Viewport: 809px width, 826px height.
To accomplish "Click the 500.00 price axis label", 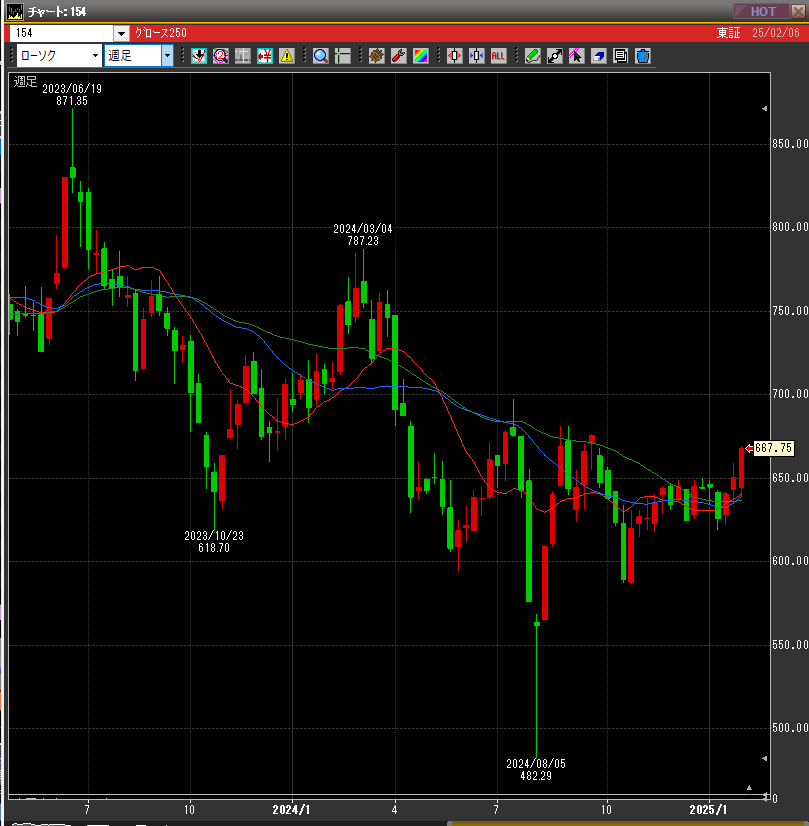I will 790,728.
